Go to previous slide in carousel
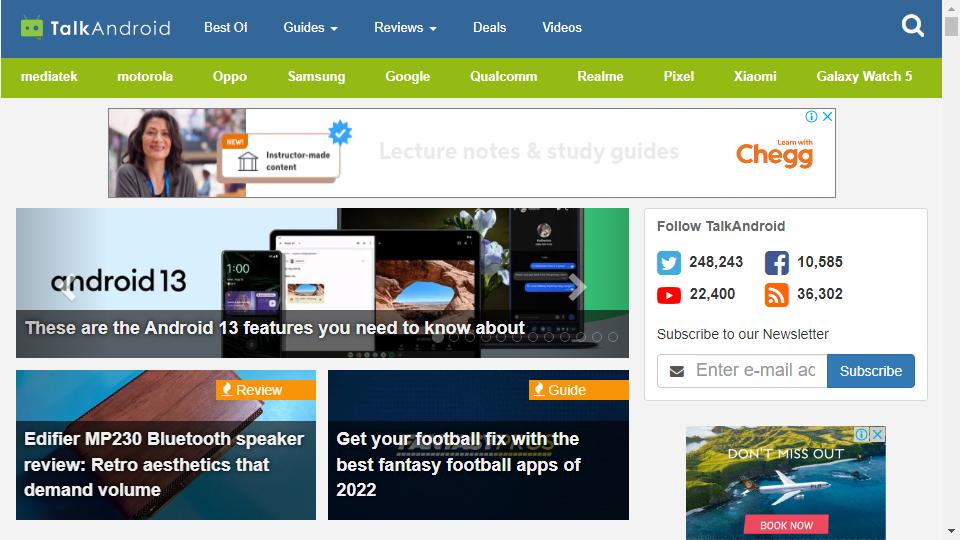Screen dimensions: 960x540 pyautogui.click(x=68, y=287)
